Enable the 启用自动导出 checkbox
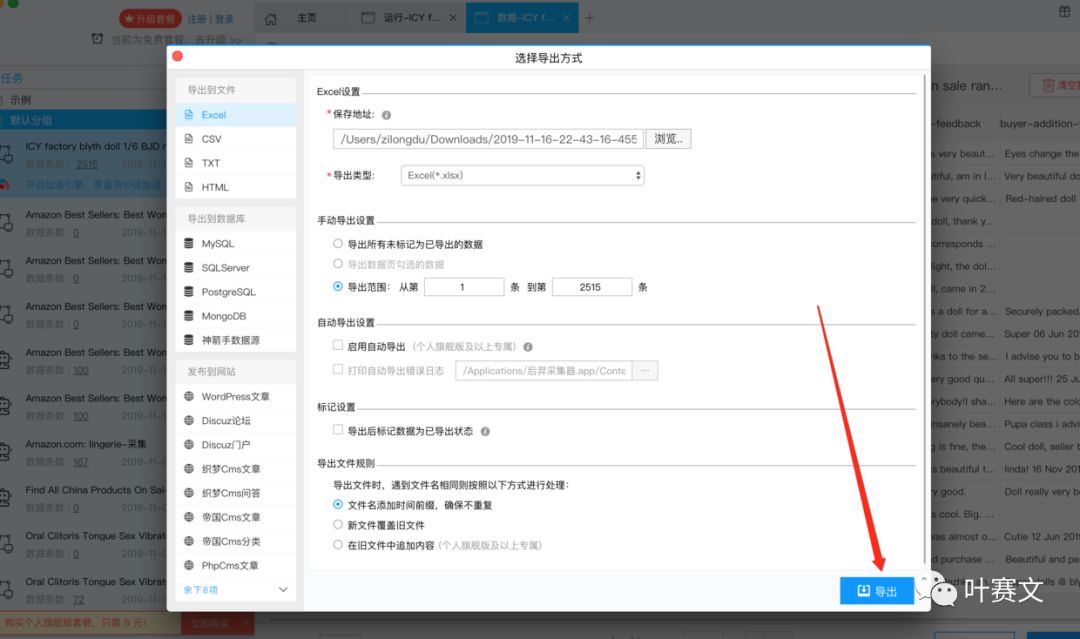Screen dimensions: 1080x639 tap(338, 346)
